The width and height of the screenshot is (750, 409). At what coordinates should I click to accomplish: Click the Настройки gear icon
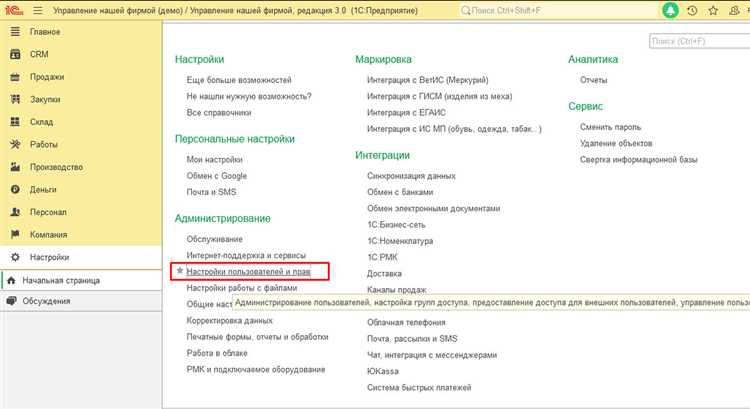[15, 257]
